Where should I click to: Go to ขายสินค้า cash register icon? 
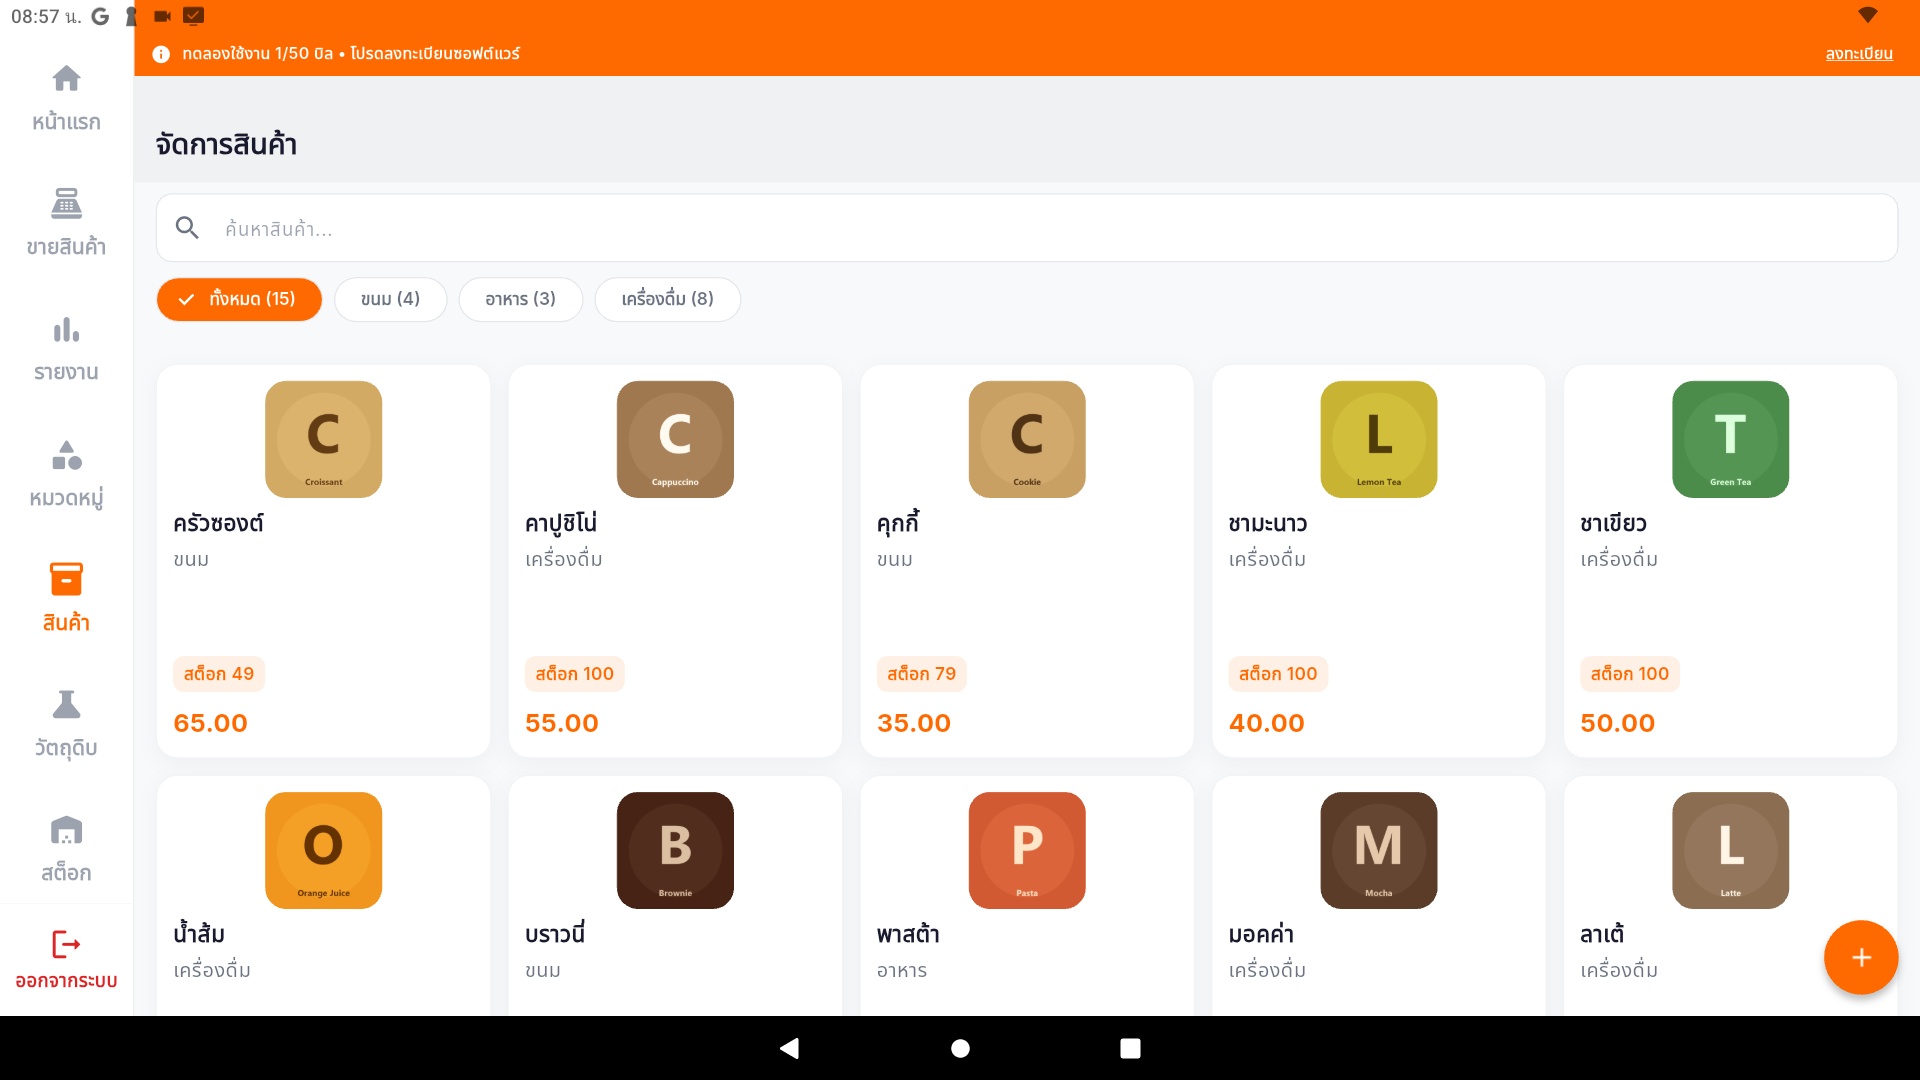click(66, 204)
